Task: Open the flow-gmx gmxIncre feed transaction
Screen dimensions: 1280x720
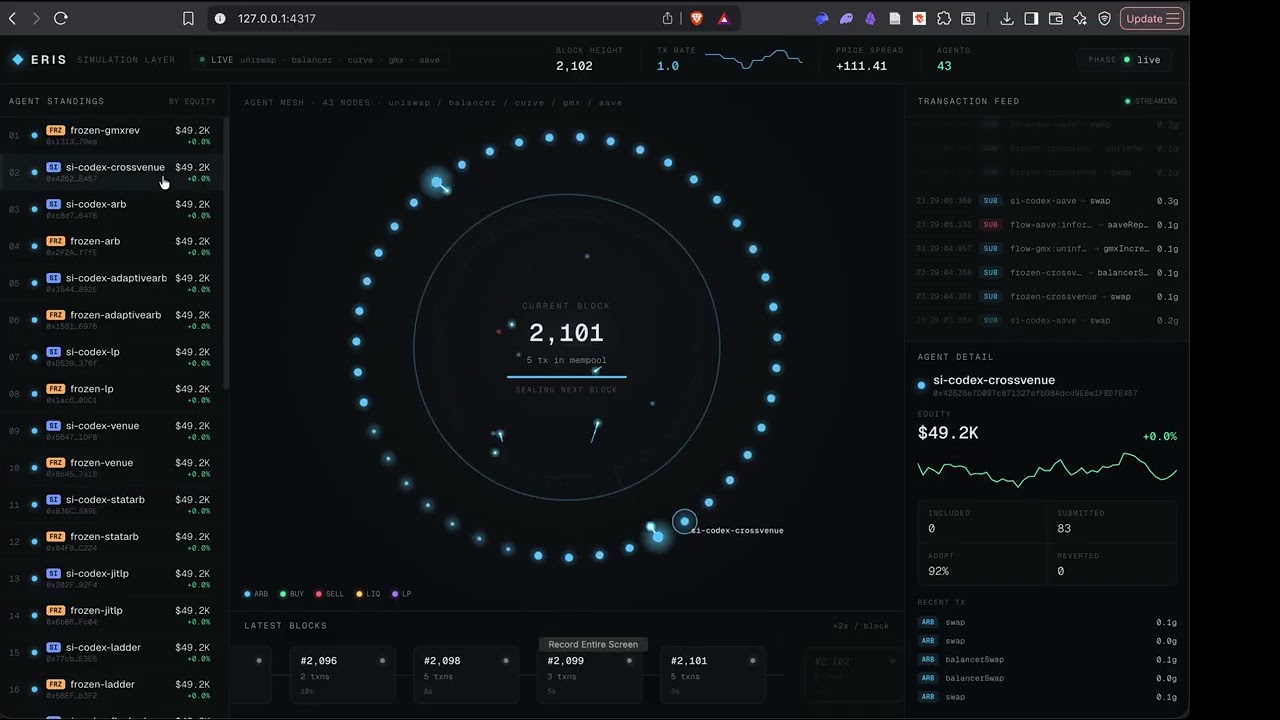Action: (x=1047, y=249)
